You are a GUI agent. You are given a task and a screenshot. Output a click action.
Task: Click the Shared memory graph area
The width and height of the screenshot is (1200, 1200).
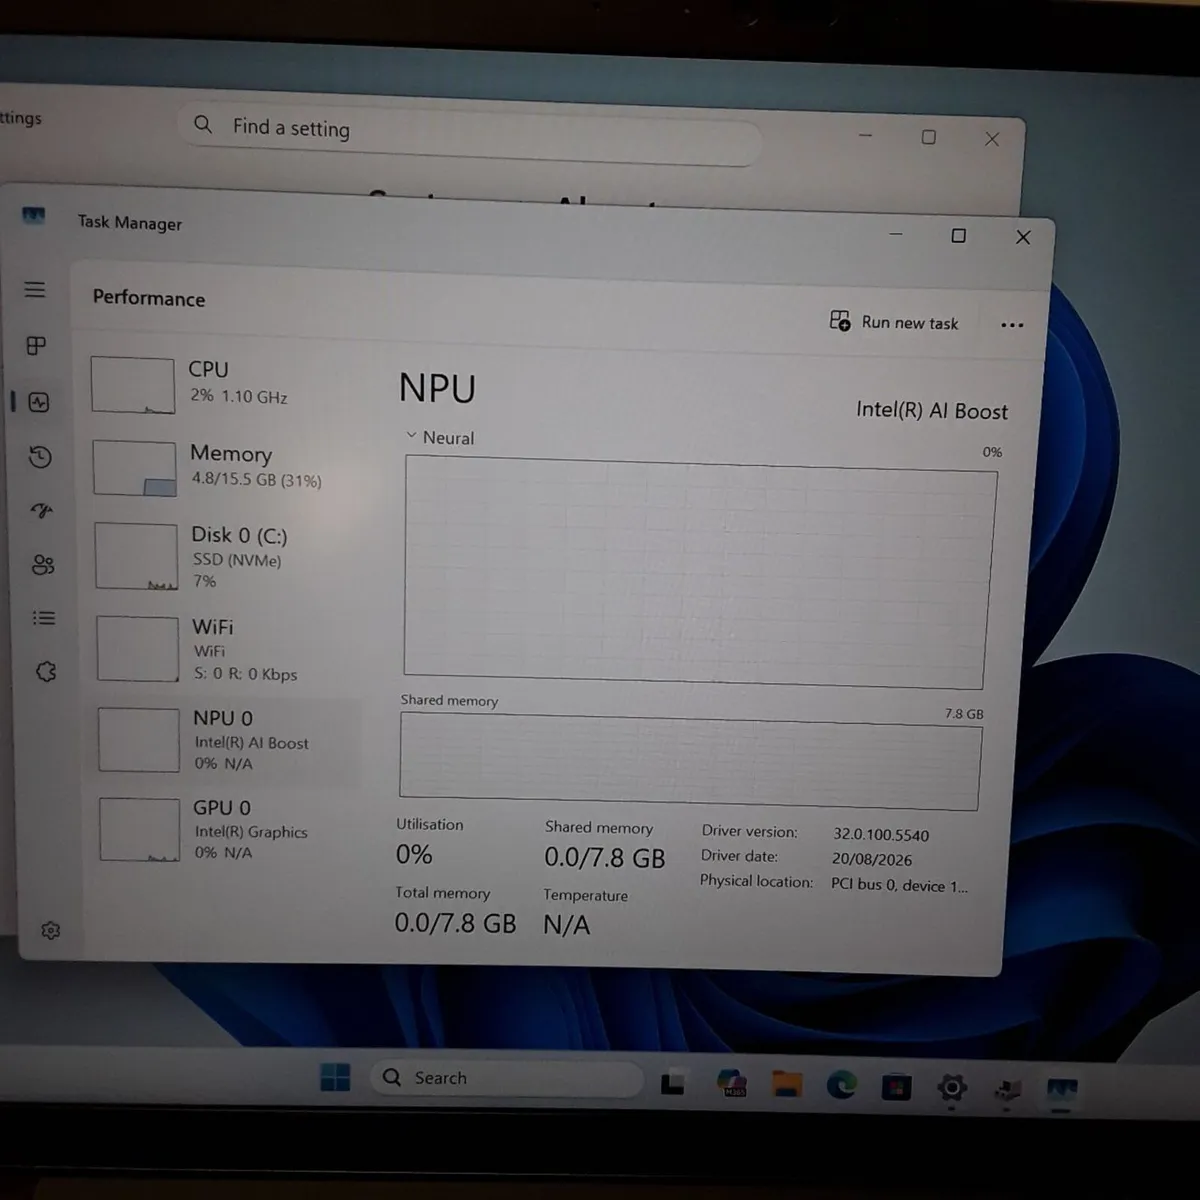(x=690, y=762)
